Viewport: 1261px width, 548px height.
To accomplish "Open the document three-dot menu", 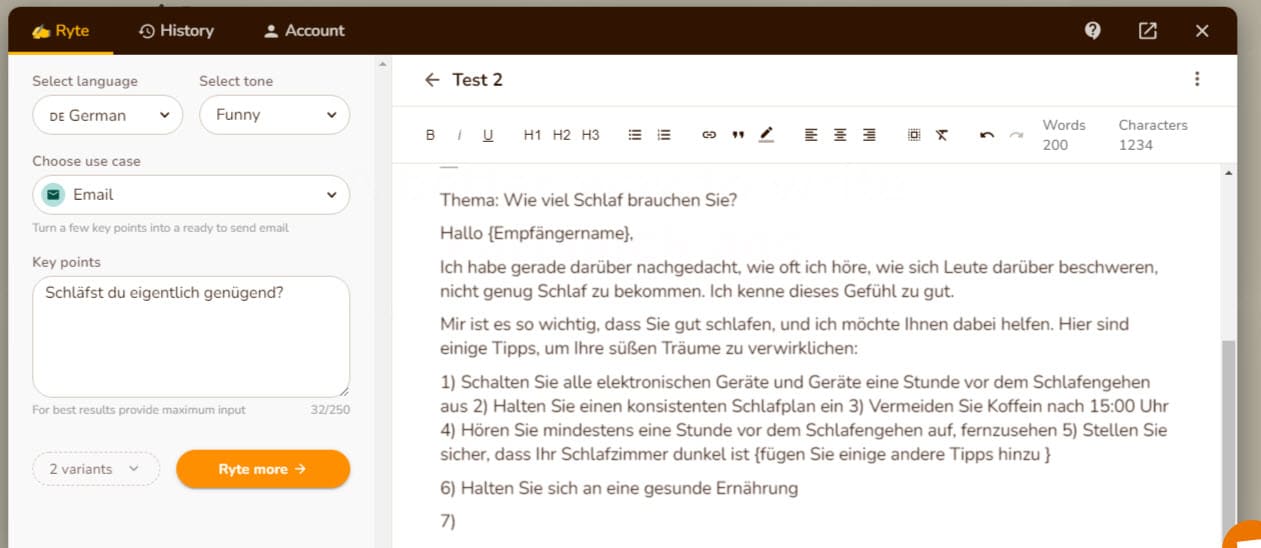I will [1197, 79].
